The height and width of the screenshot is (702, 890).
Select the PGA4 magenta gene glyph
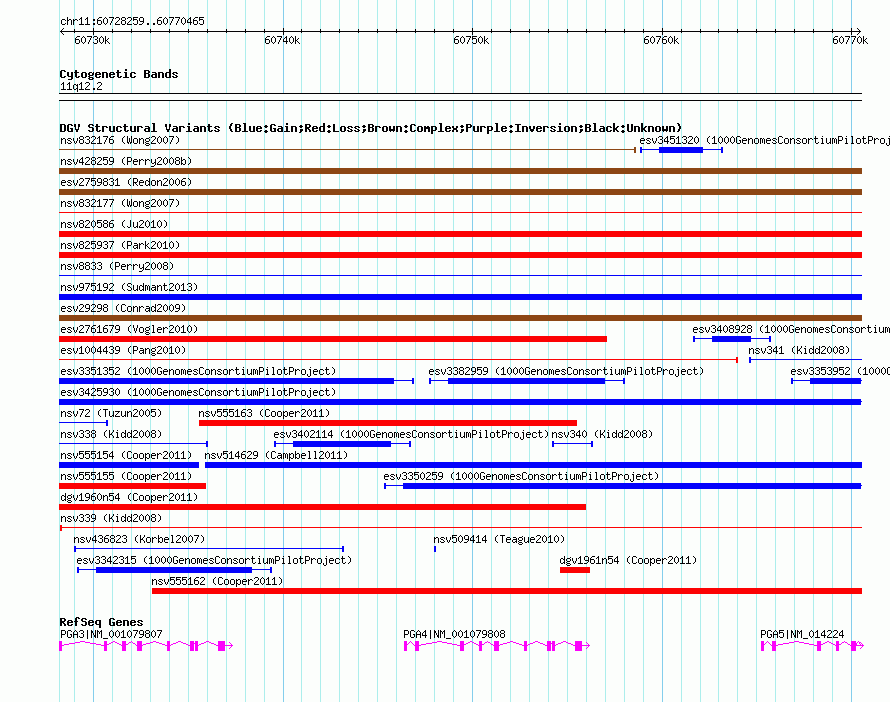[497, 646]
